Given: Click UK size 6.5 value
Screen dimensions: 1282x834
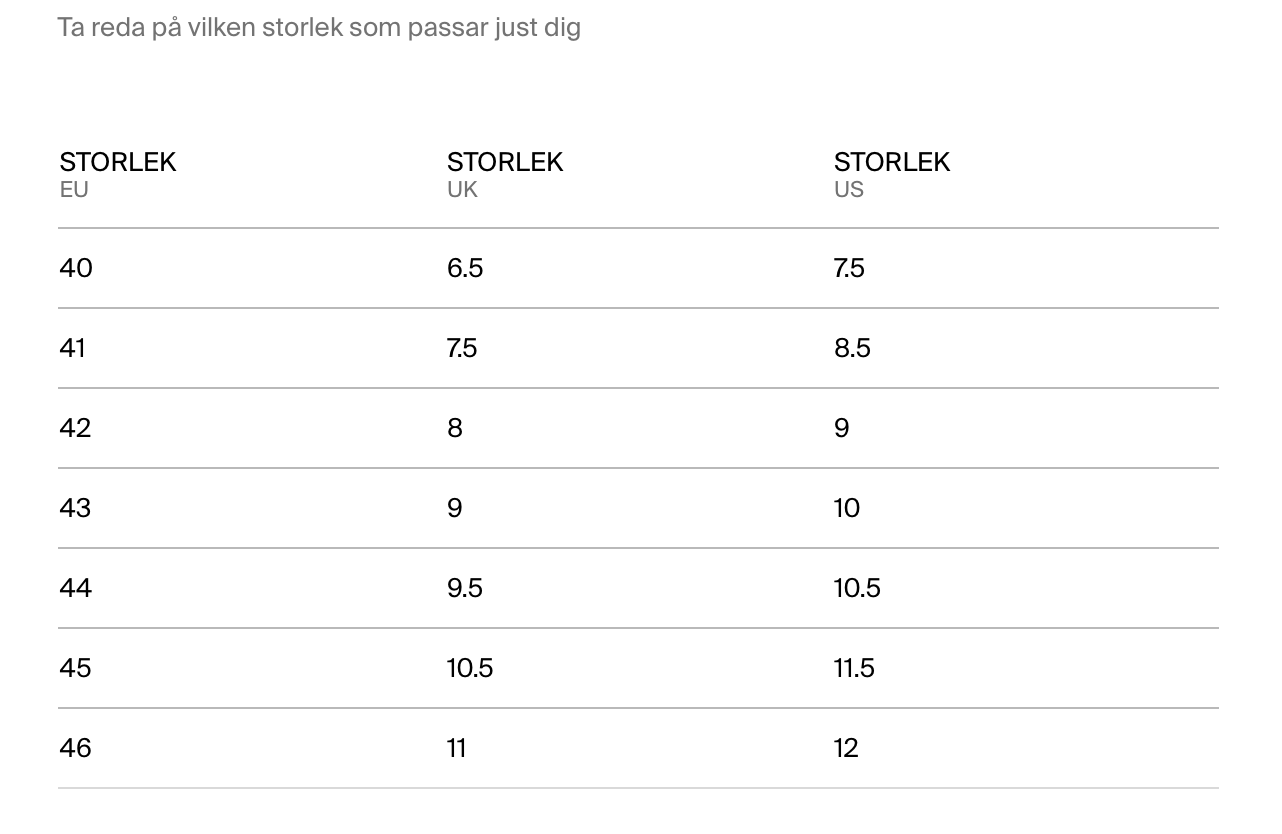Looking at the screenshot, I should [x=465, y=268].
